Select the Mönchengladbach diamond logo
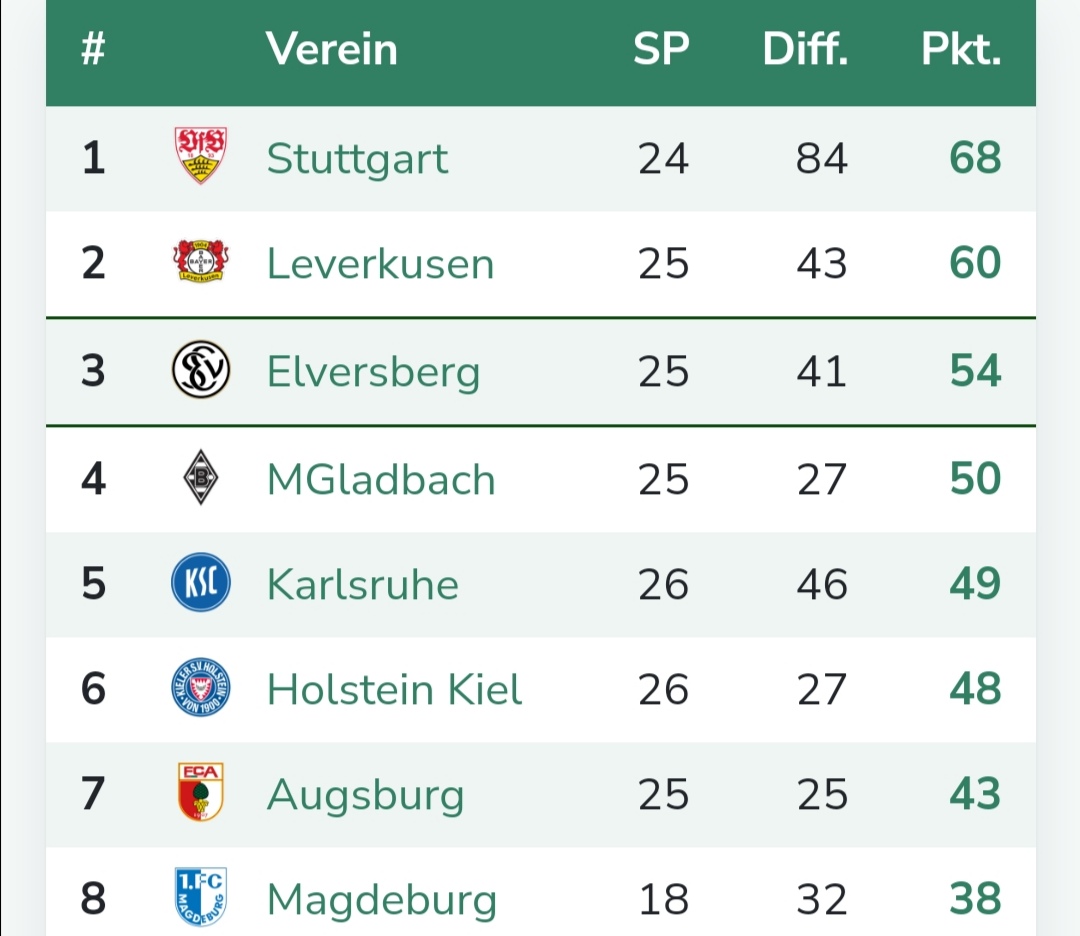 coord(201,479)
